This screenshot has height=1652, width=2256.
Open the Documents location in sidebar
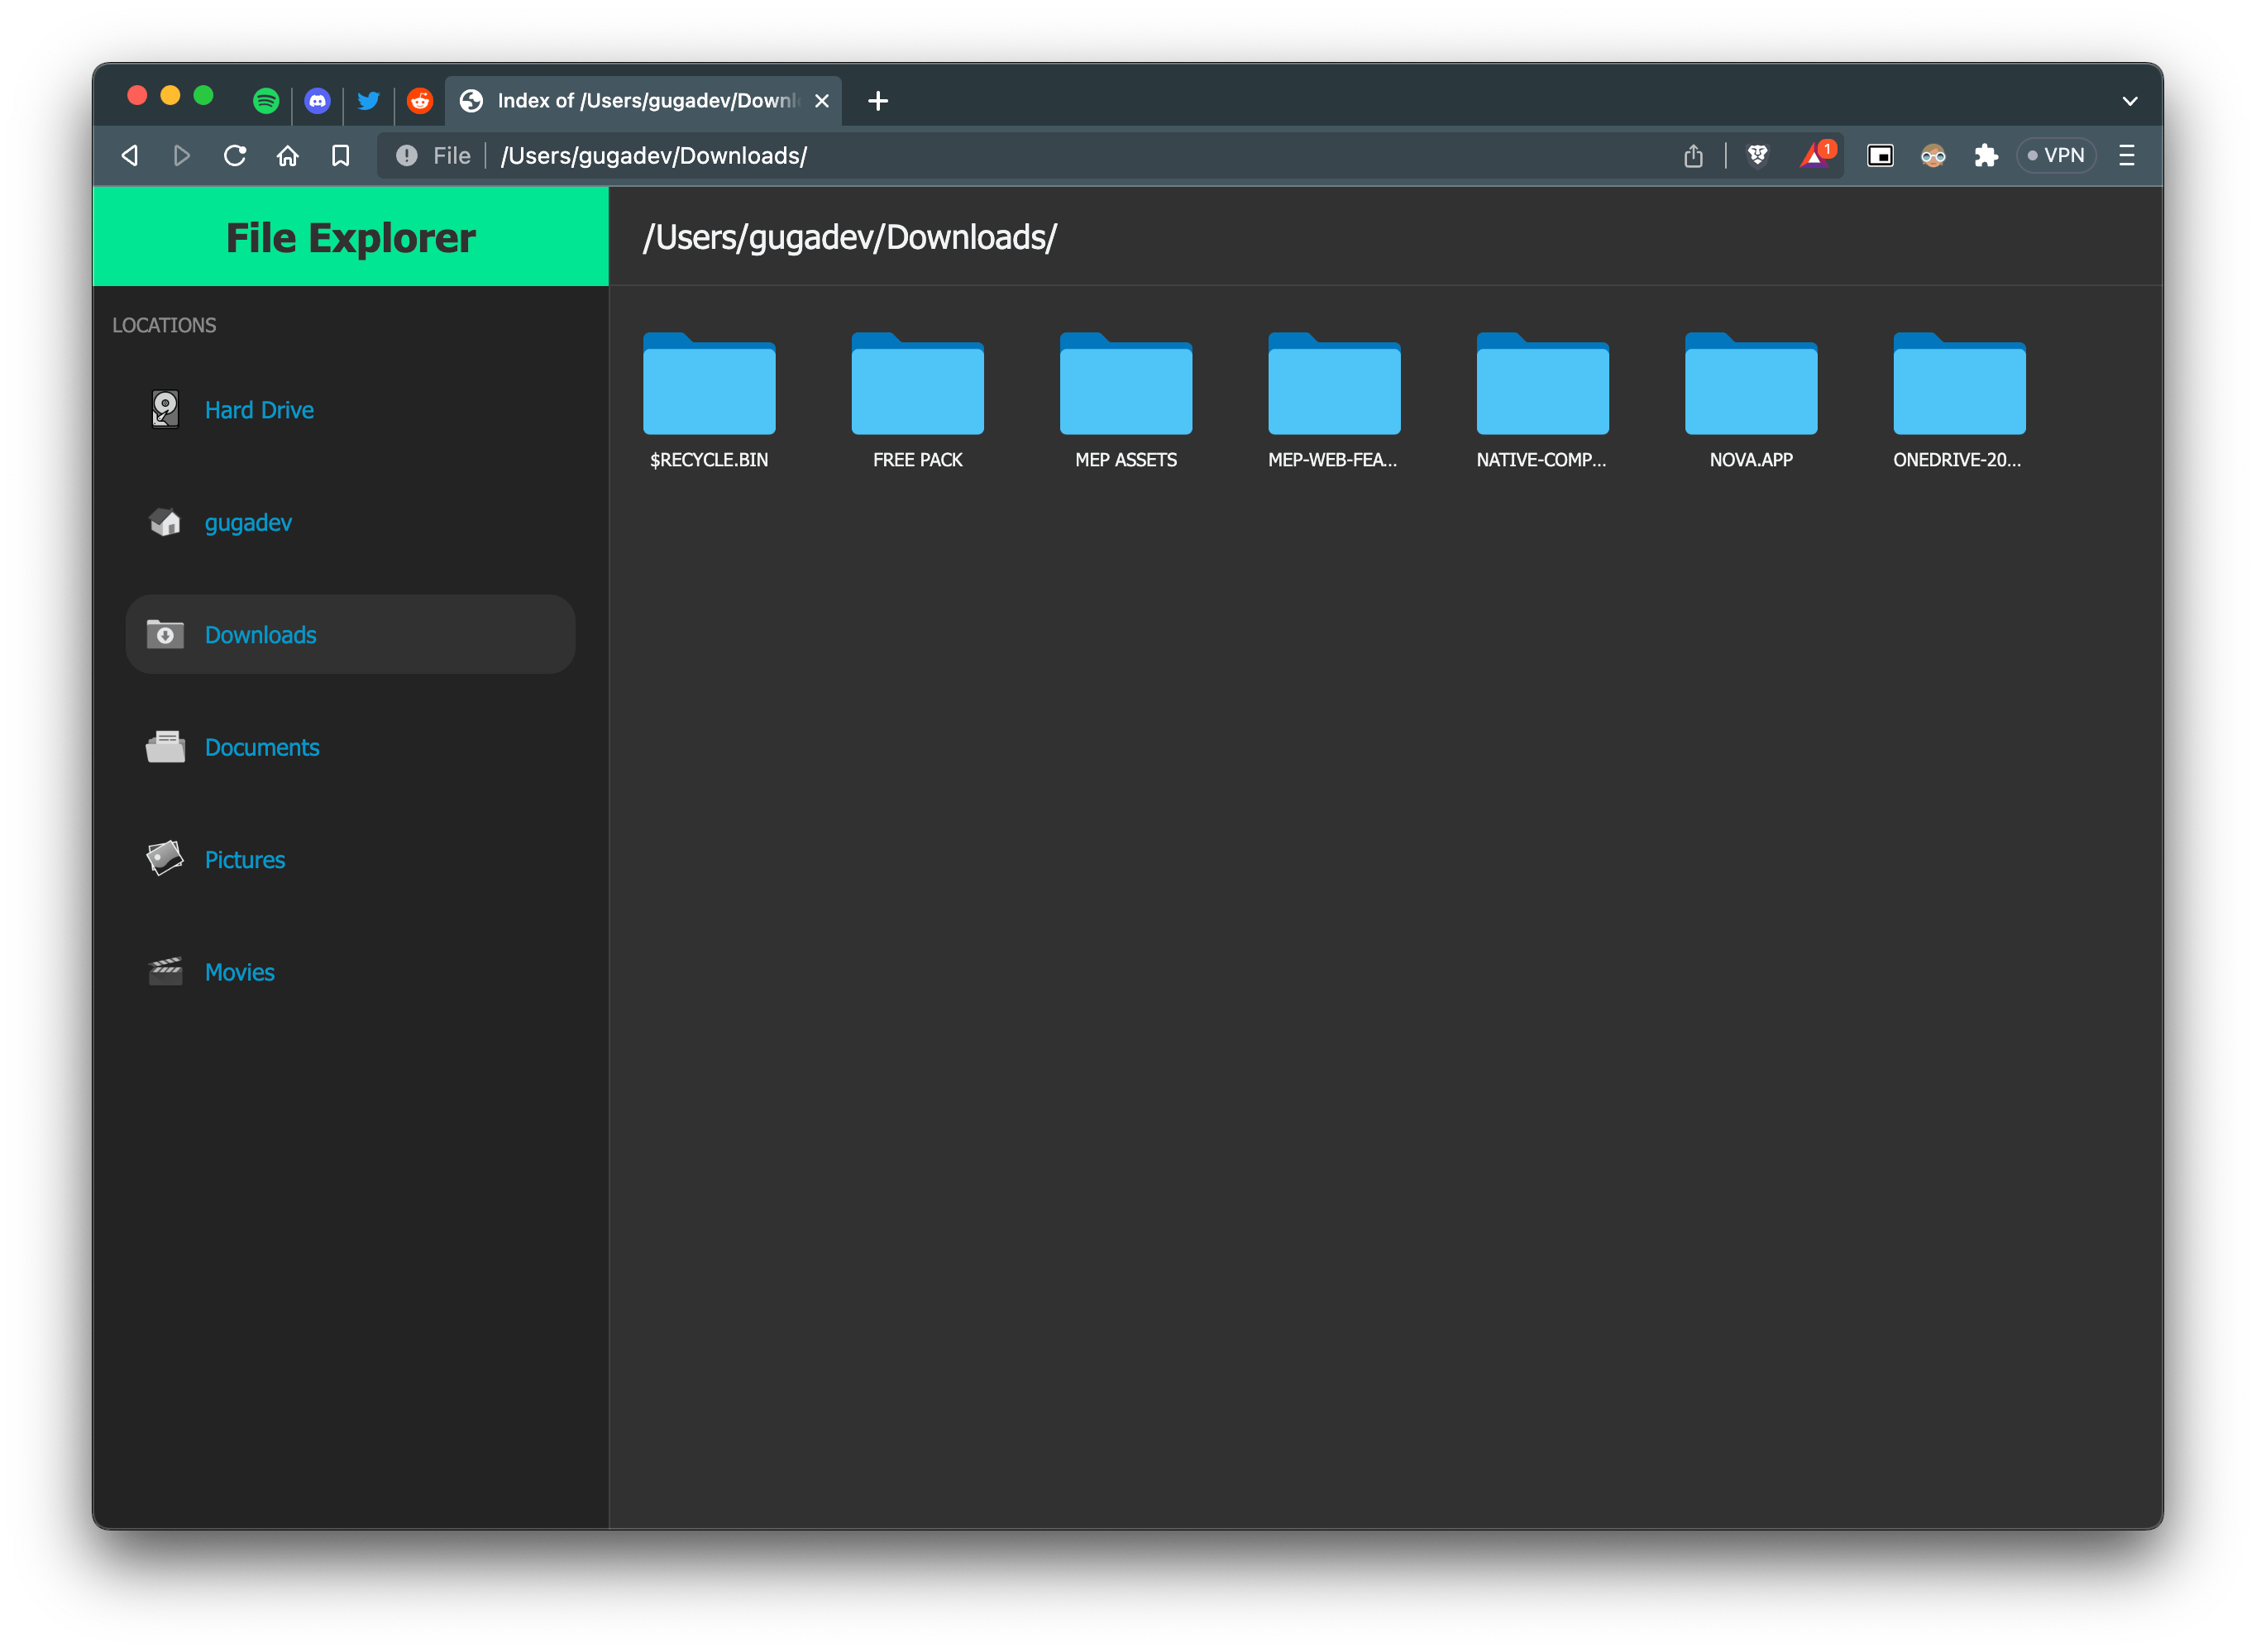coord(261,747)
